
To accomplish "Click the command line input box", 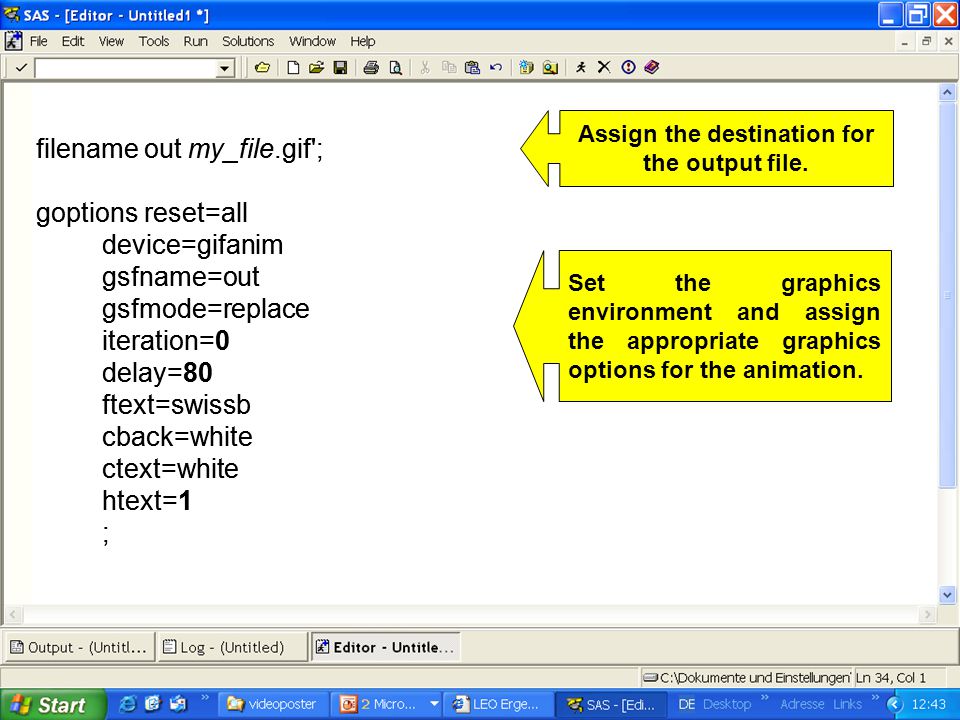I will [x=126, y=68].
